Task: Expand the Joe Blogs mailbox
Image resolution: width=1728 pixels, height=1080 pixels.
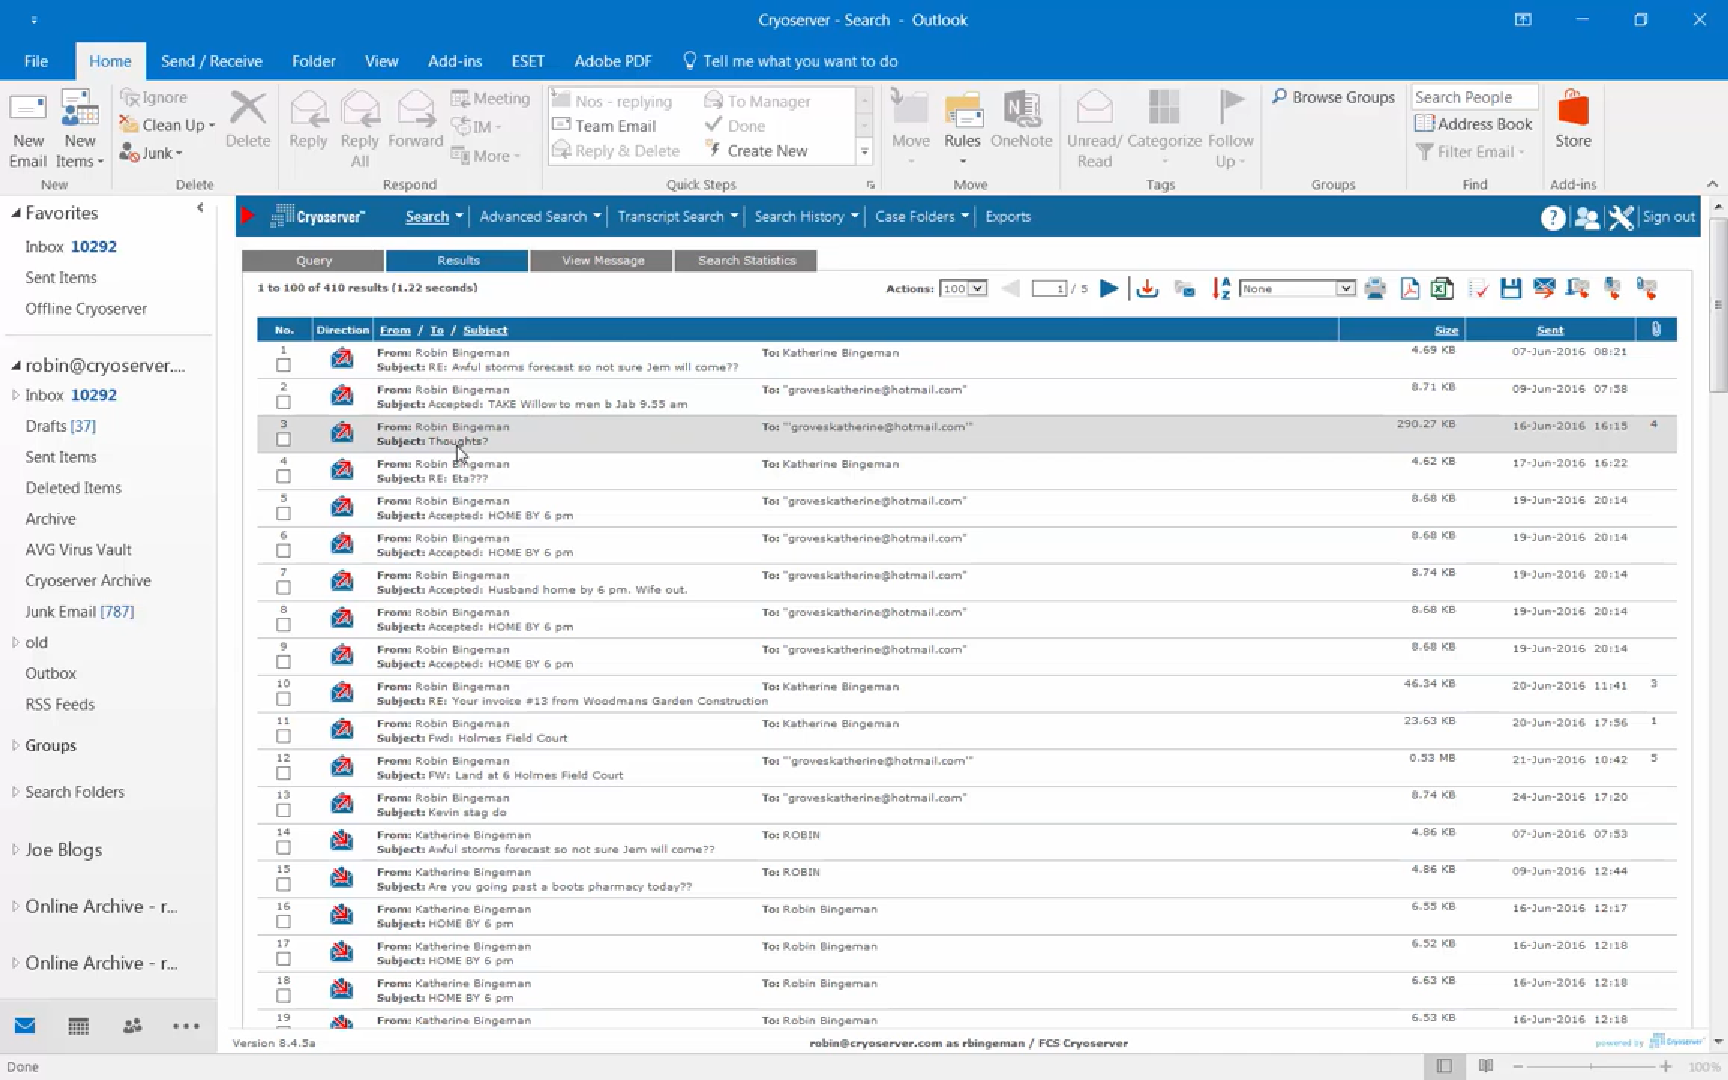Action: [15, 850]
